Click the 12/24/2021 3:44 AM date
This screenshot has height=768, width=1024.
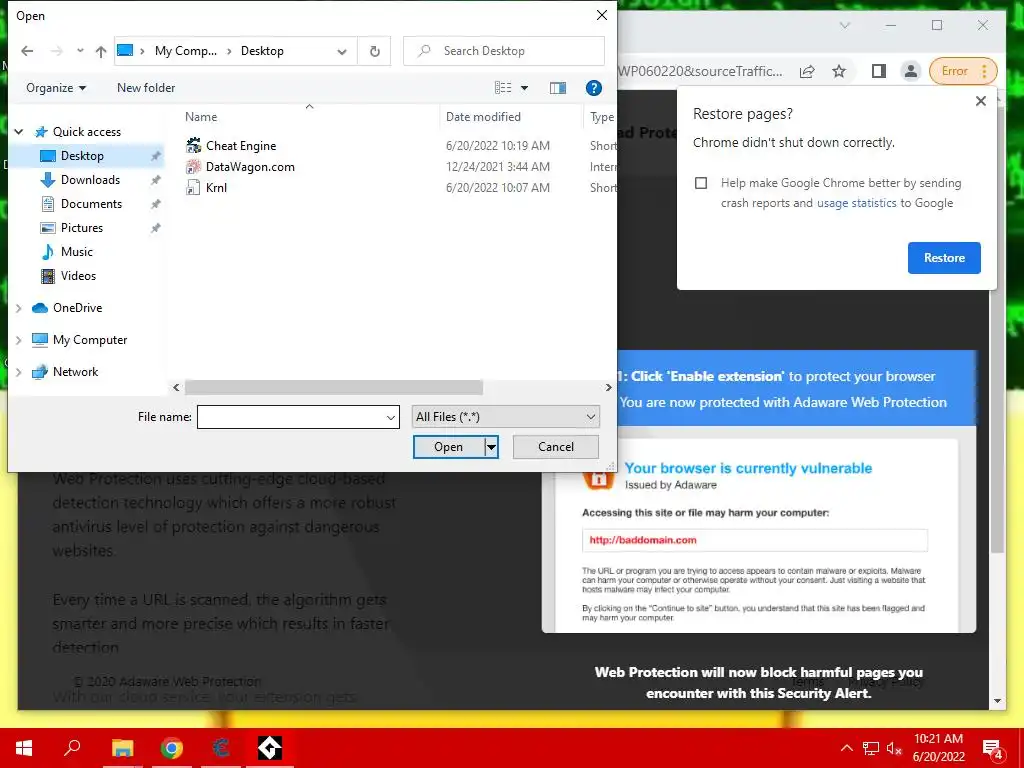(498, 167)
